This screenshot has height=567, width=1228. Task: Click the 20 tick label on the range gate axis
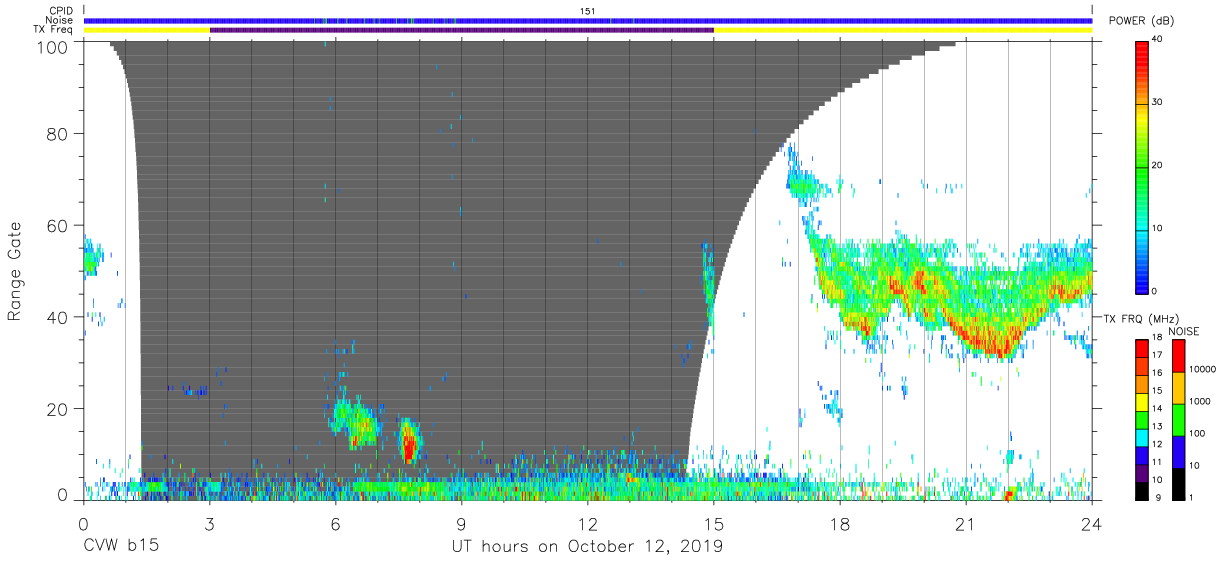point(58,409)
